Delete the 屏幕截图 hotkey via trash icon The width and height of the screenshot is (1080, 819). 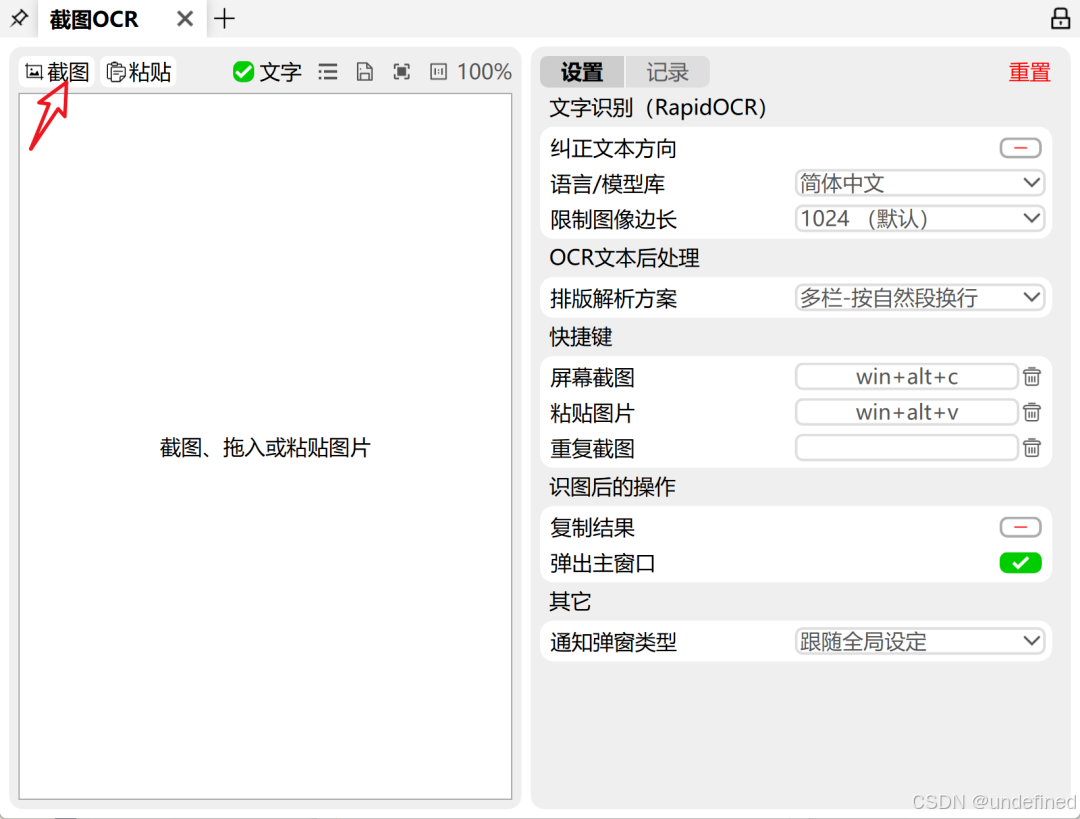pos(1031,377)
